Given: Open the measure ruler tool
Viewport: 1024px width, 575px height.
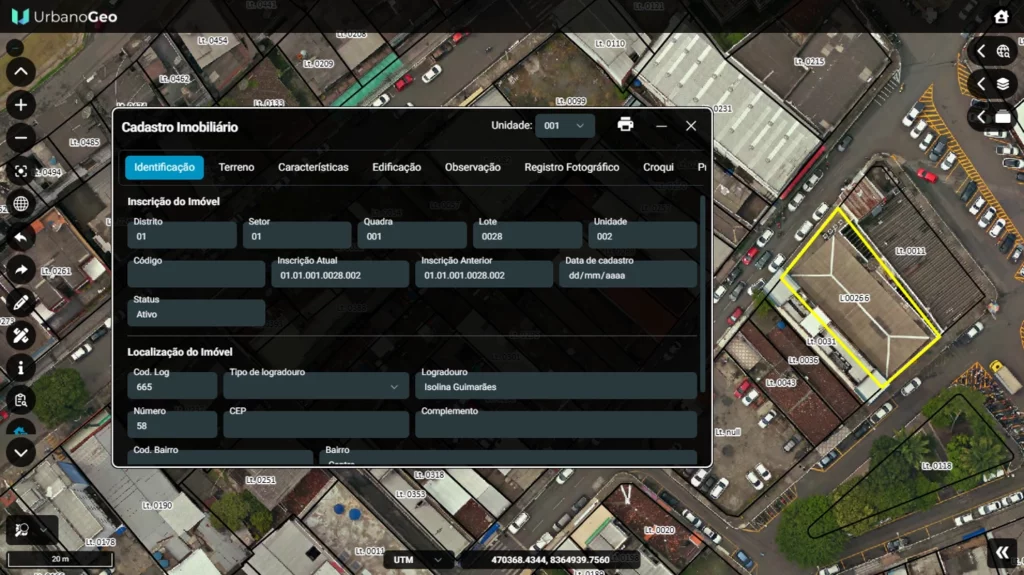Looking at the screenshot, I should point(21,335).
